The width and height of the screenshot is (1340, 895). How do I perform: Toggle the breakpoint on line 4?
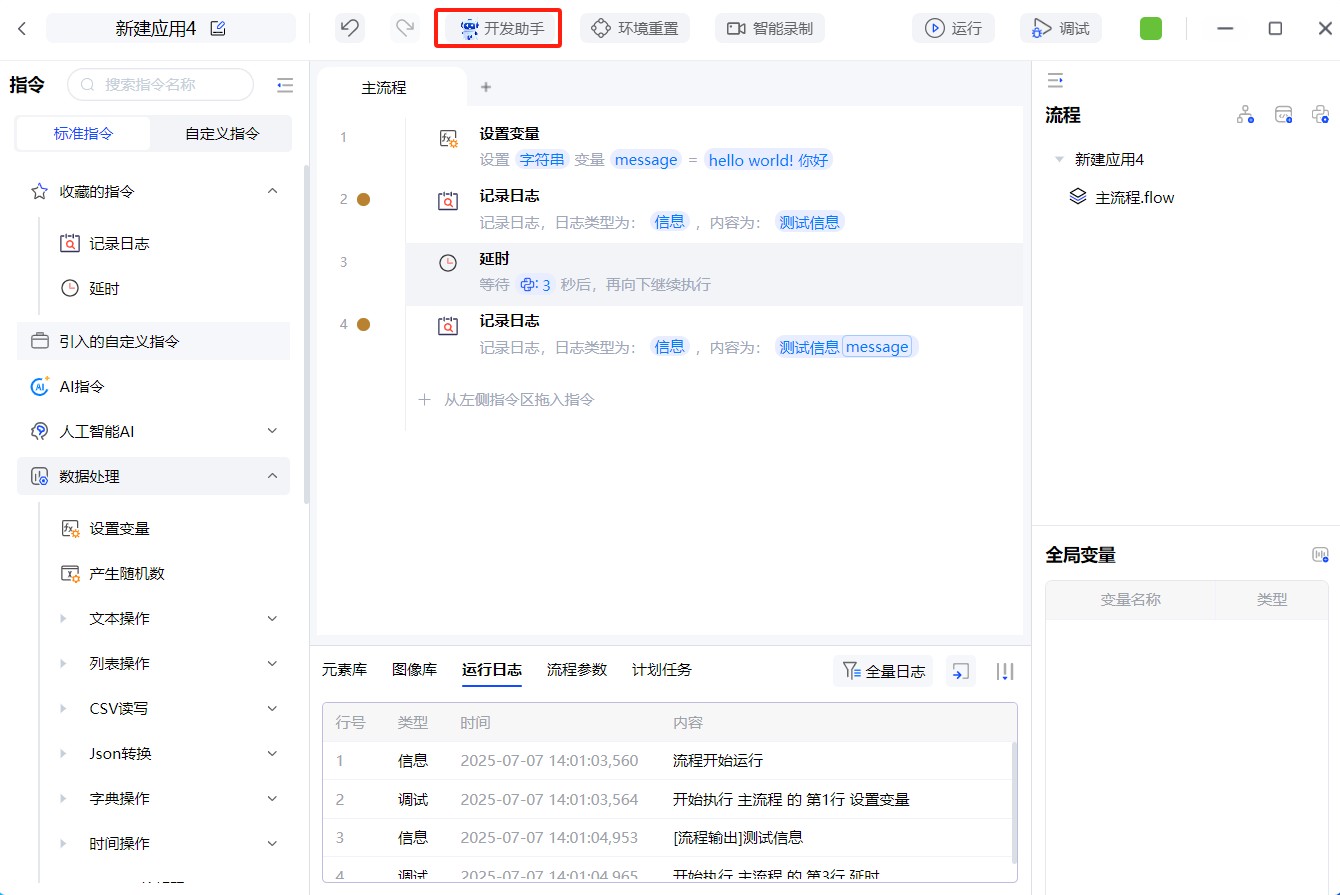click(364, 324)
